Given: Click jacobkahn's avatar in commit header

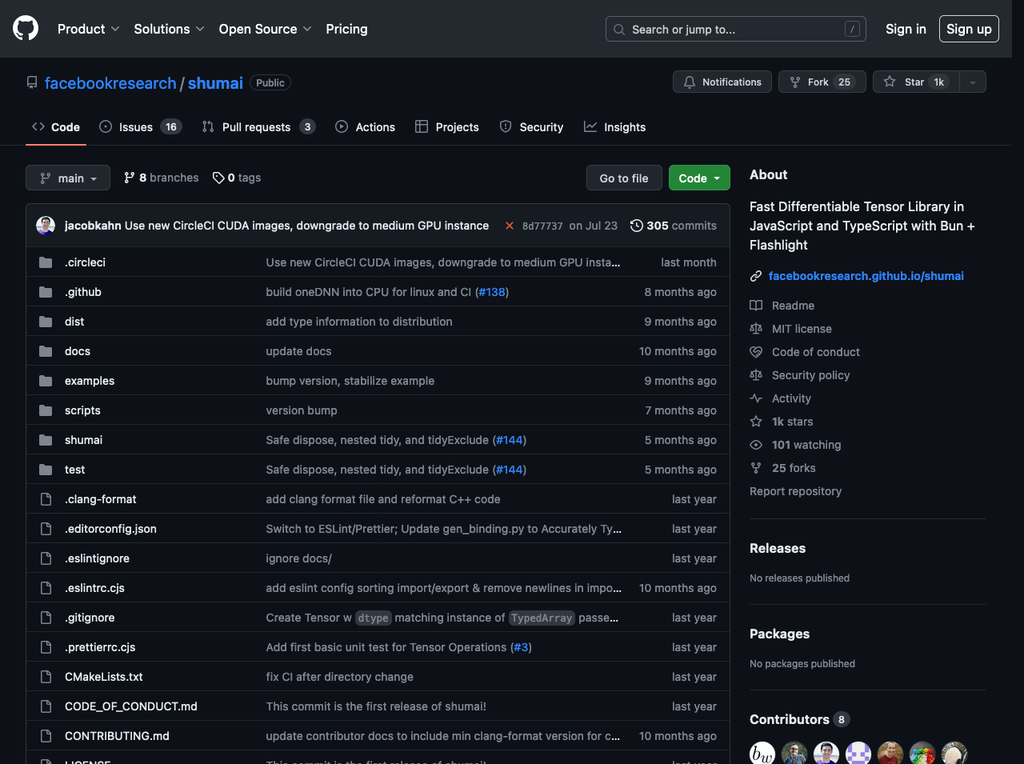Looking at the screenshot, I should (x=46, y=225).
